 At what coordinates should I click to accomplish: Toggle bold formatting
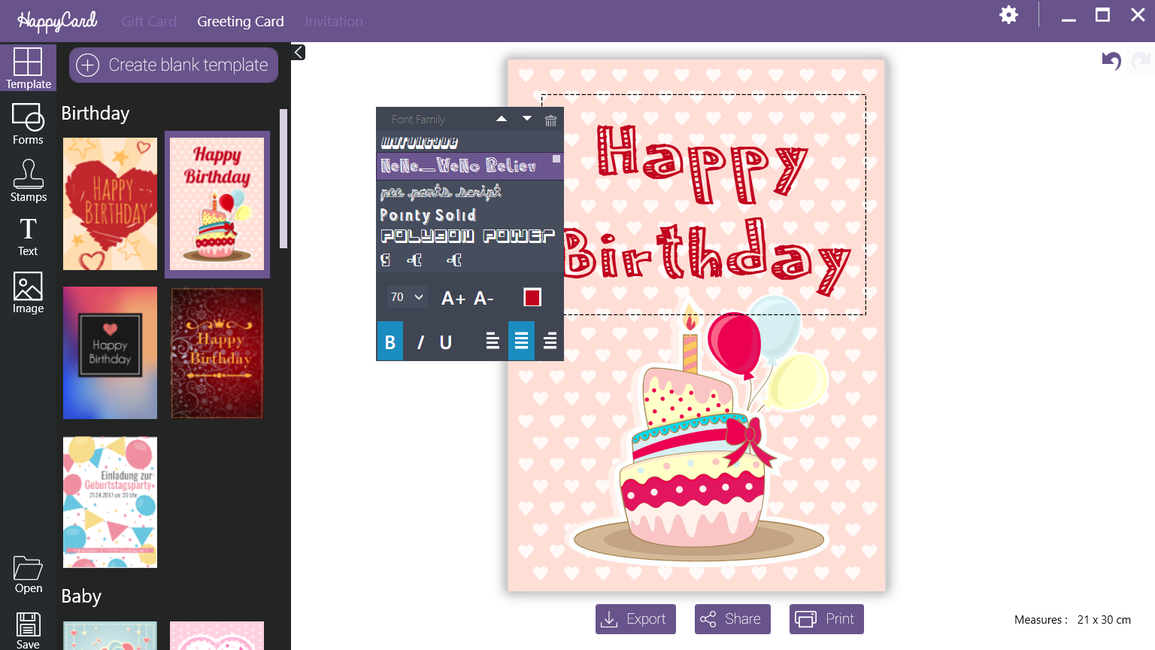[390, 341]
